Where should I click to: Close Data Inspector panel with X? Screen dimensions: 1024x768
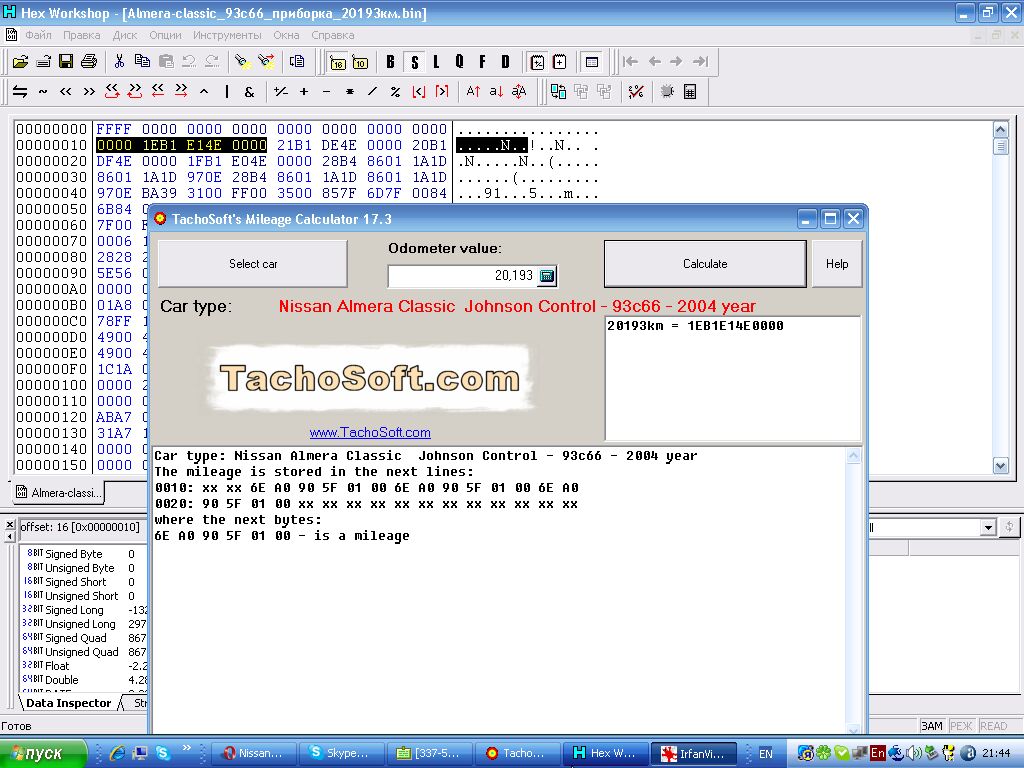click(10, 524)
